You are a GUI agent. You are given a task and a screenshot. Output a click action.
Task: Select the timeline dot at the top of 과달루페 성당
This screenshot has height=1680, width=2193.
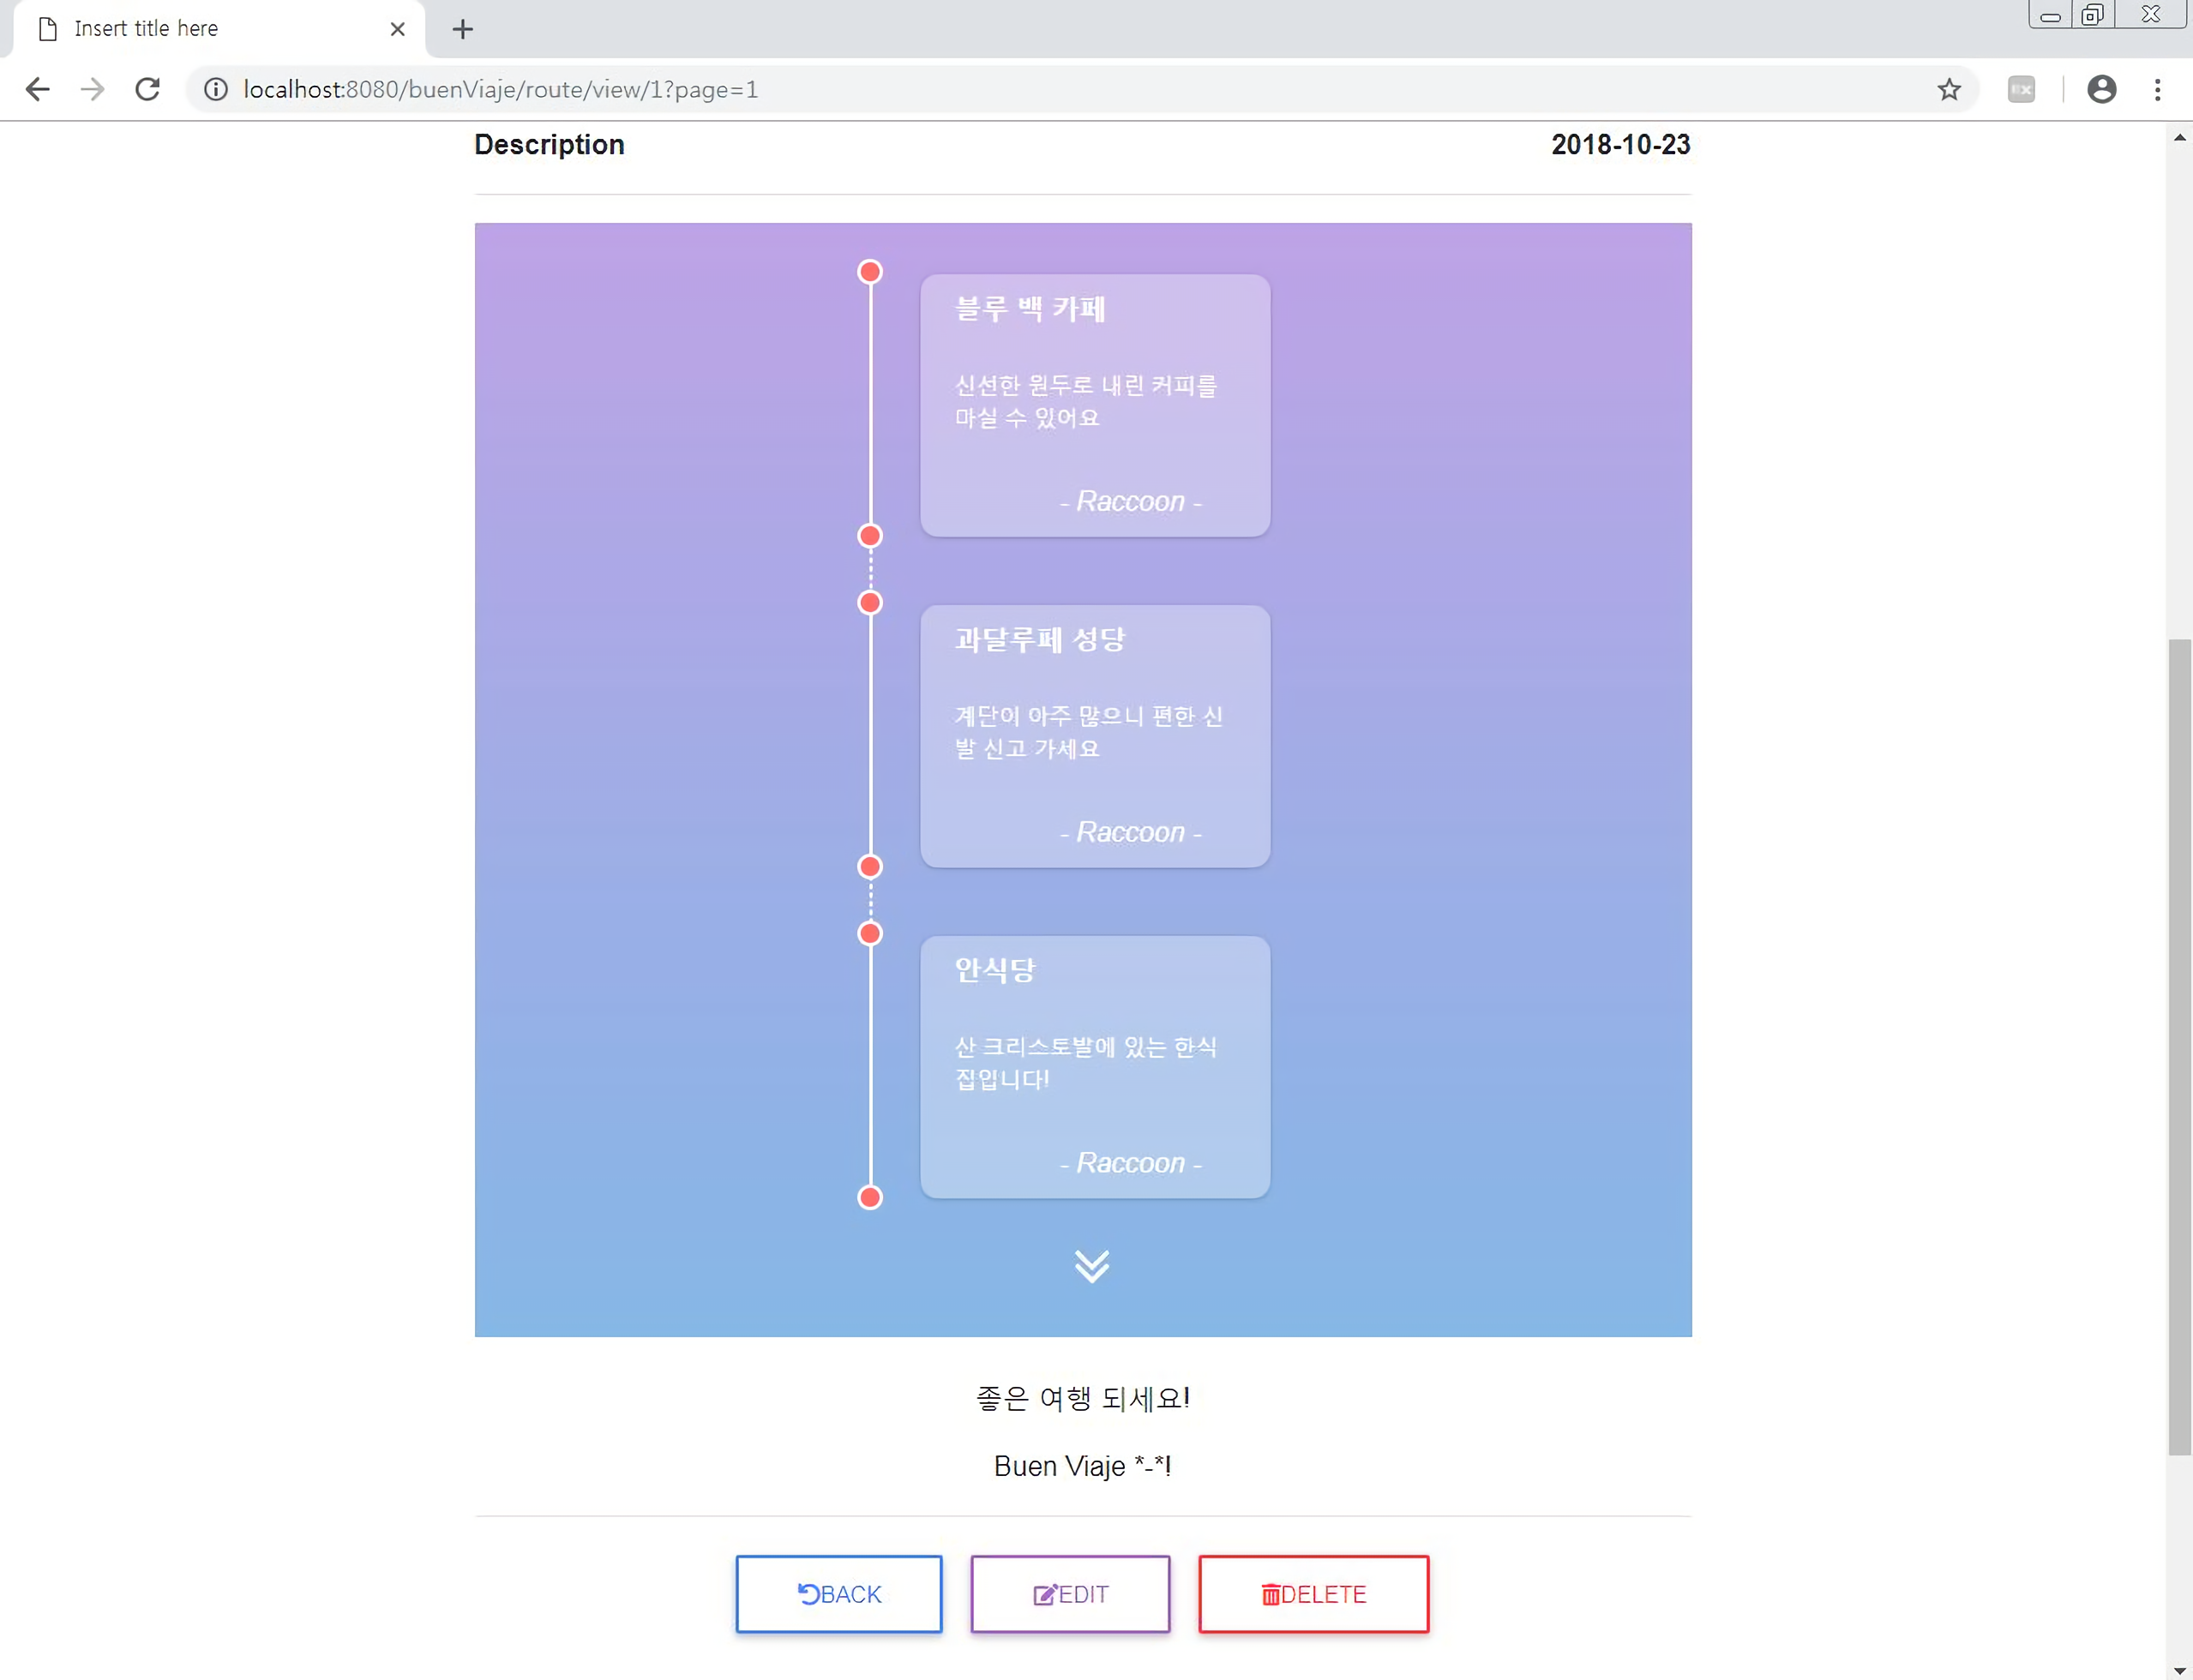[870, 603]
